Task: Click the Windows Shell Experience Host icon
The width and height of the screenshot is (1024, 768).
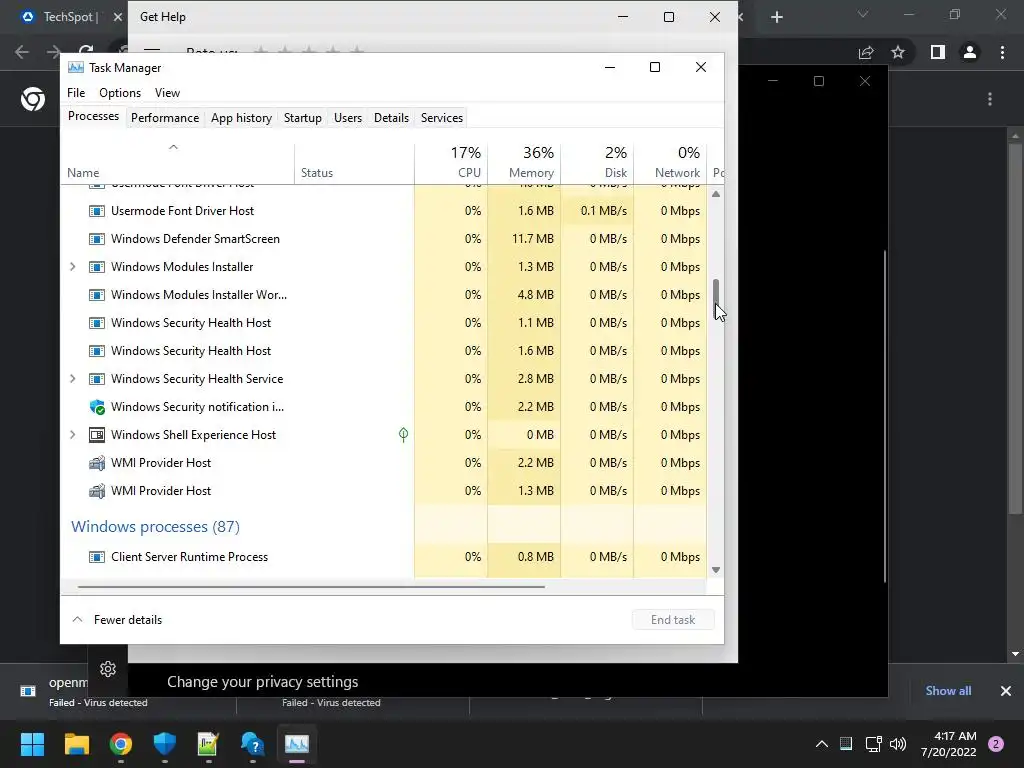Action: tap(97, 435)
